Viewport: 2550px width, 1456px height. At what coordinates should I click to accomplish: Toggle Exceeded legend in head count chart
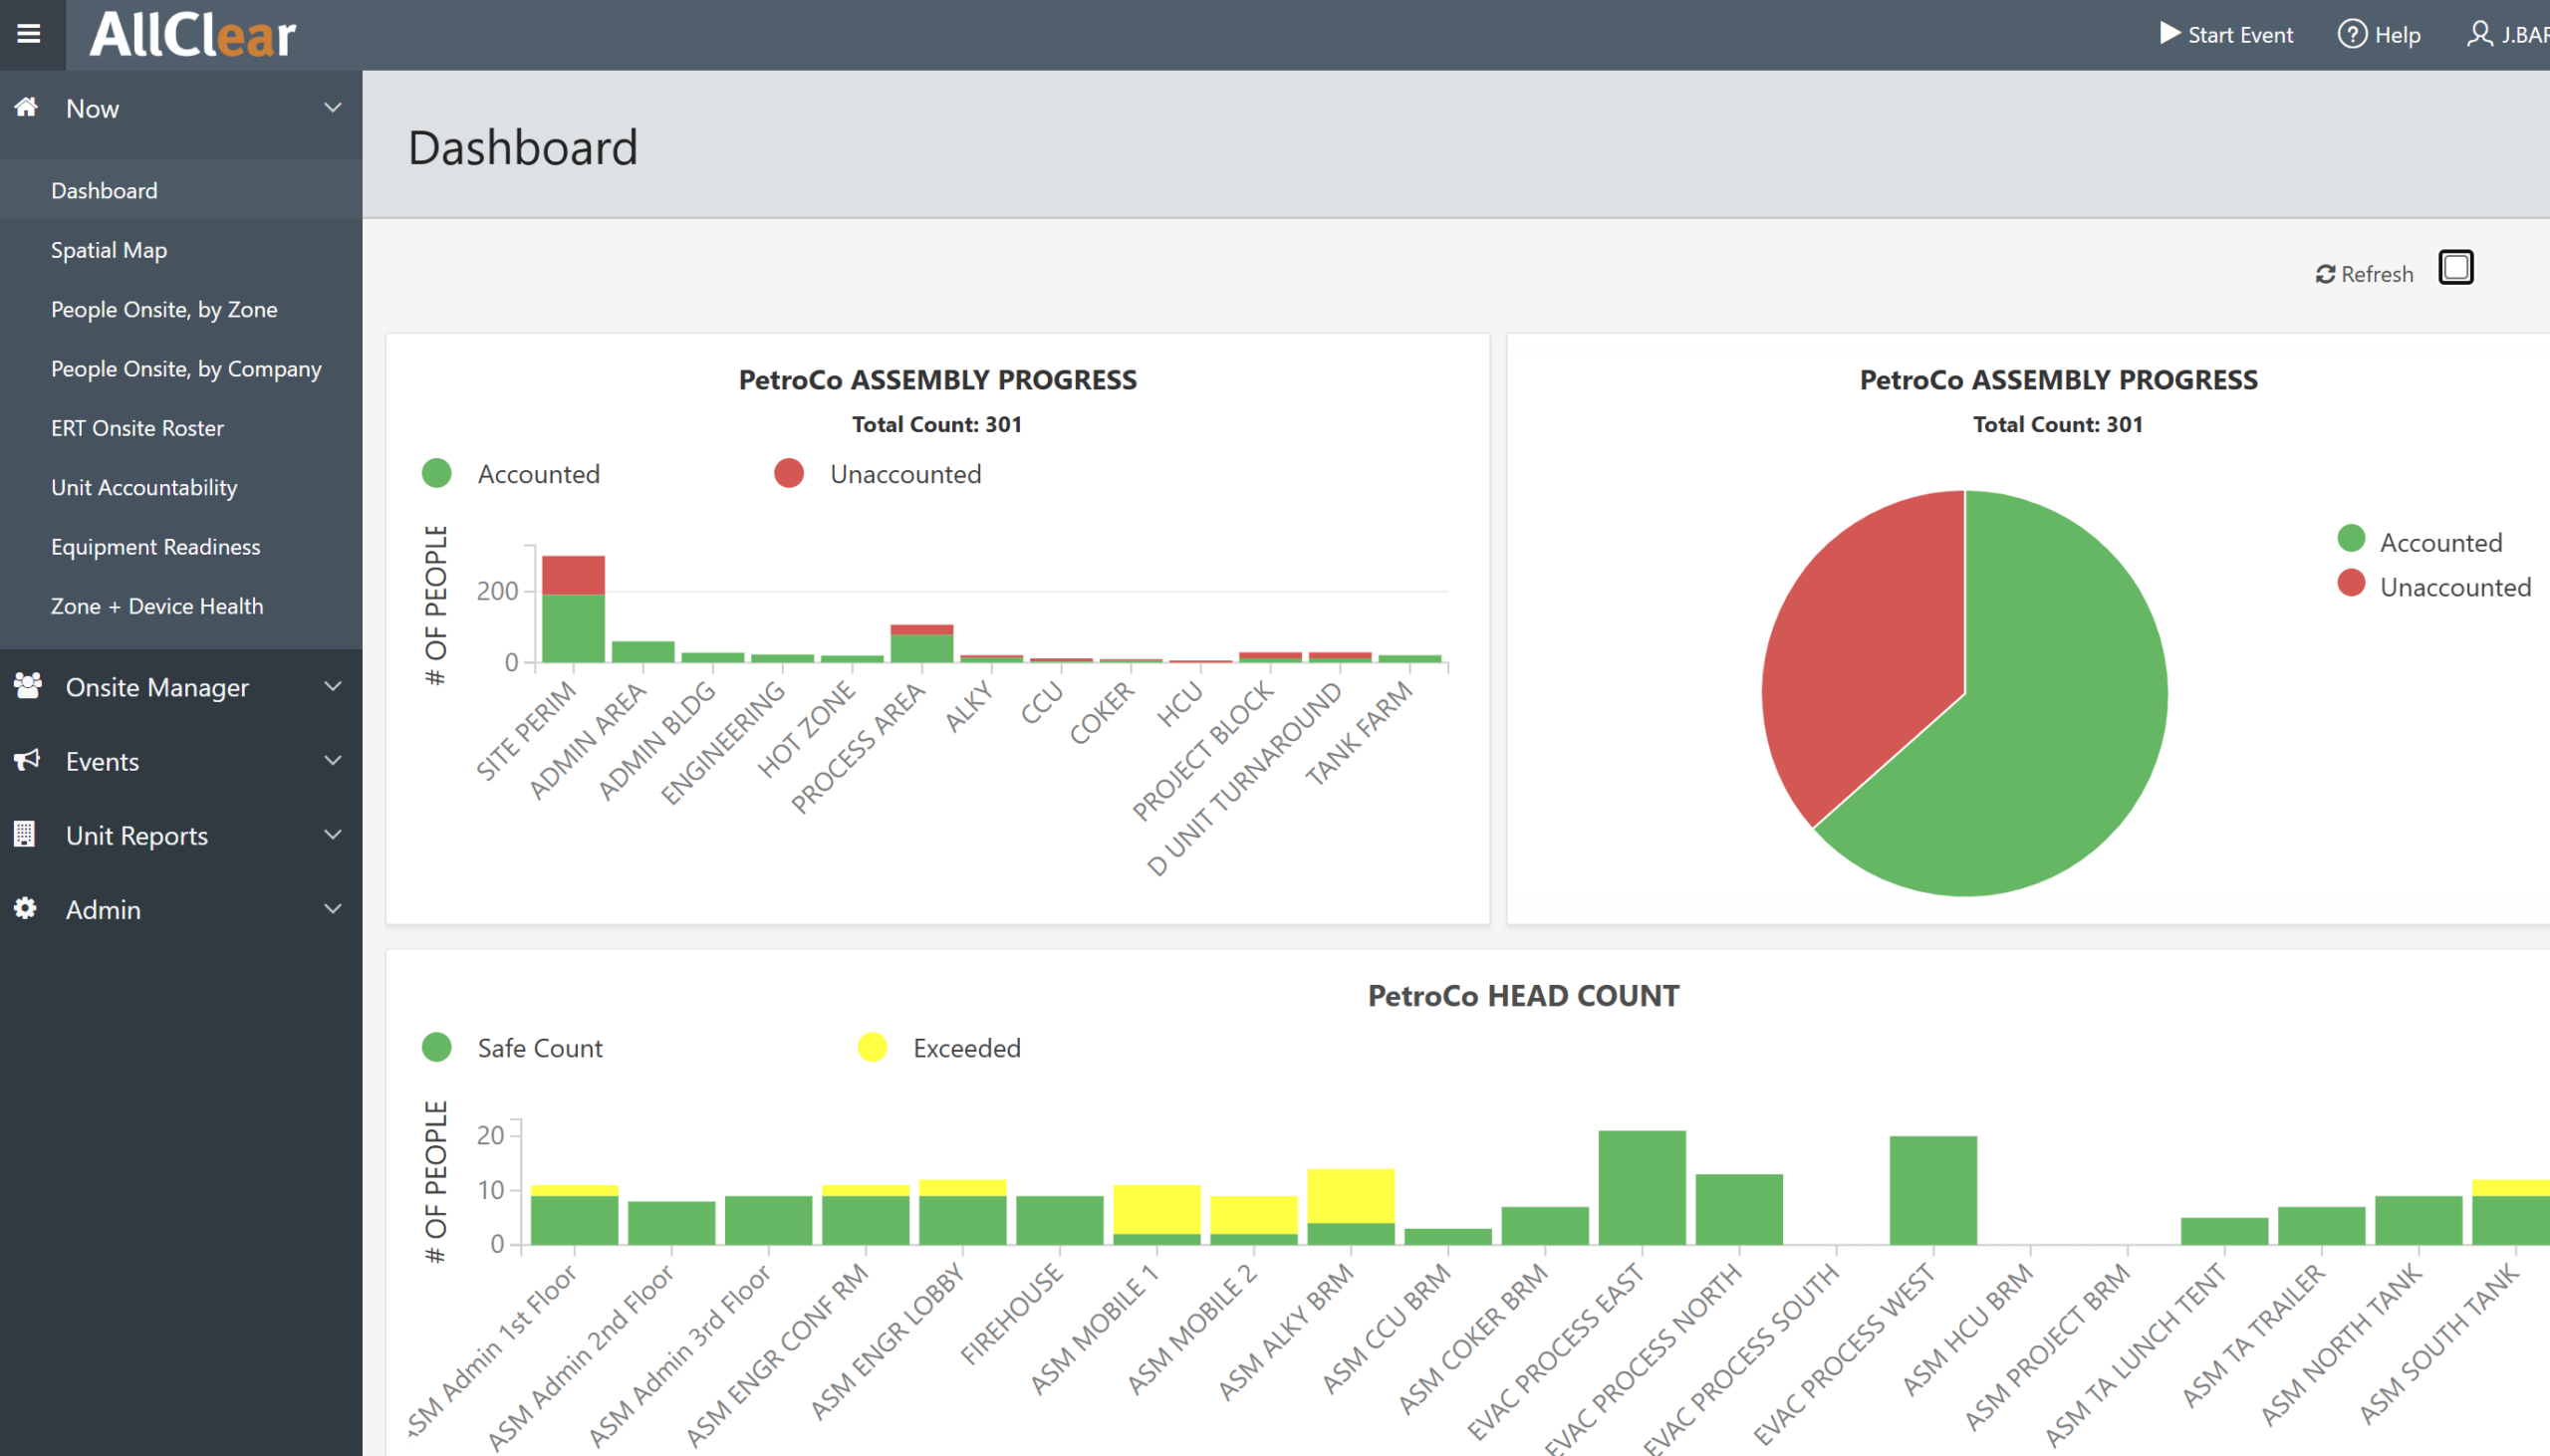click(939, 1048)
